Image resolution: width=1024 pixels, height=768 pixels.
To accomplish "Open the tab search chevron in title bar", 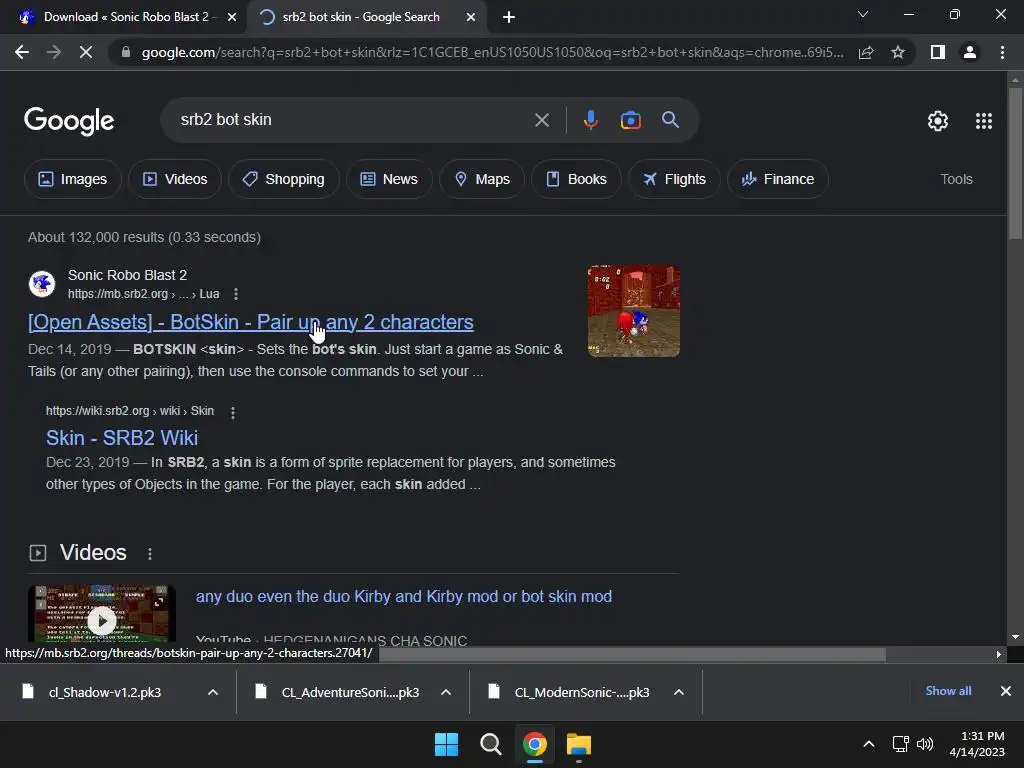I will pyautogui.click(x=863, y=14).
